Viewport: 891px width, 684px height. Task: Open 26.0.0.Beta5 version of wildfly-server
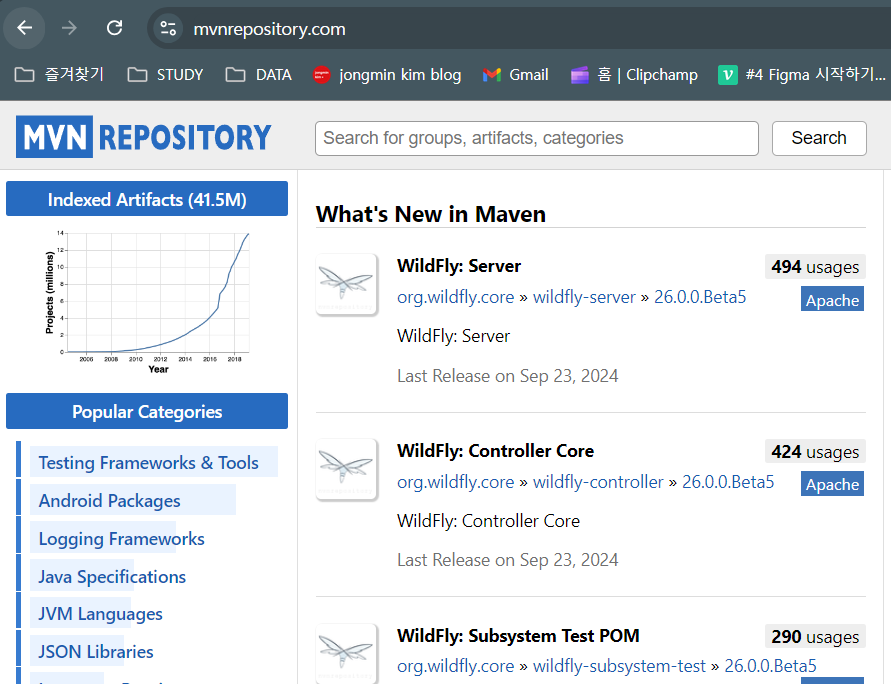pos(700,297)
